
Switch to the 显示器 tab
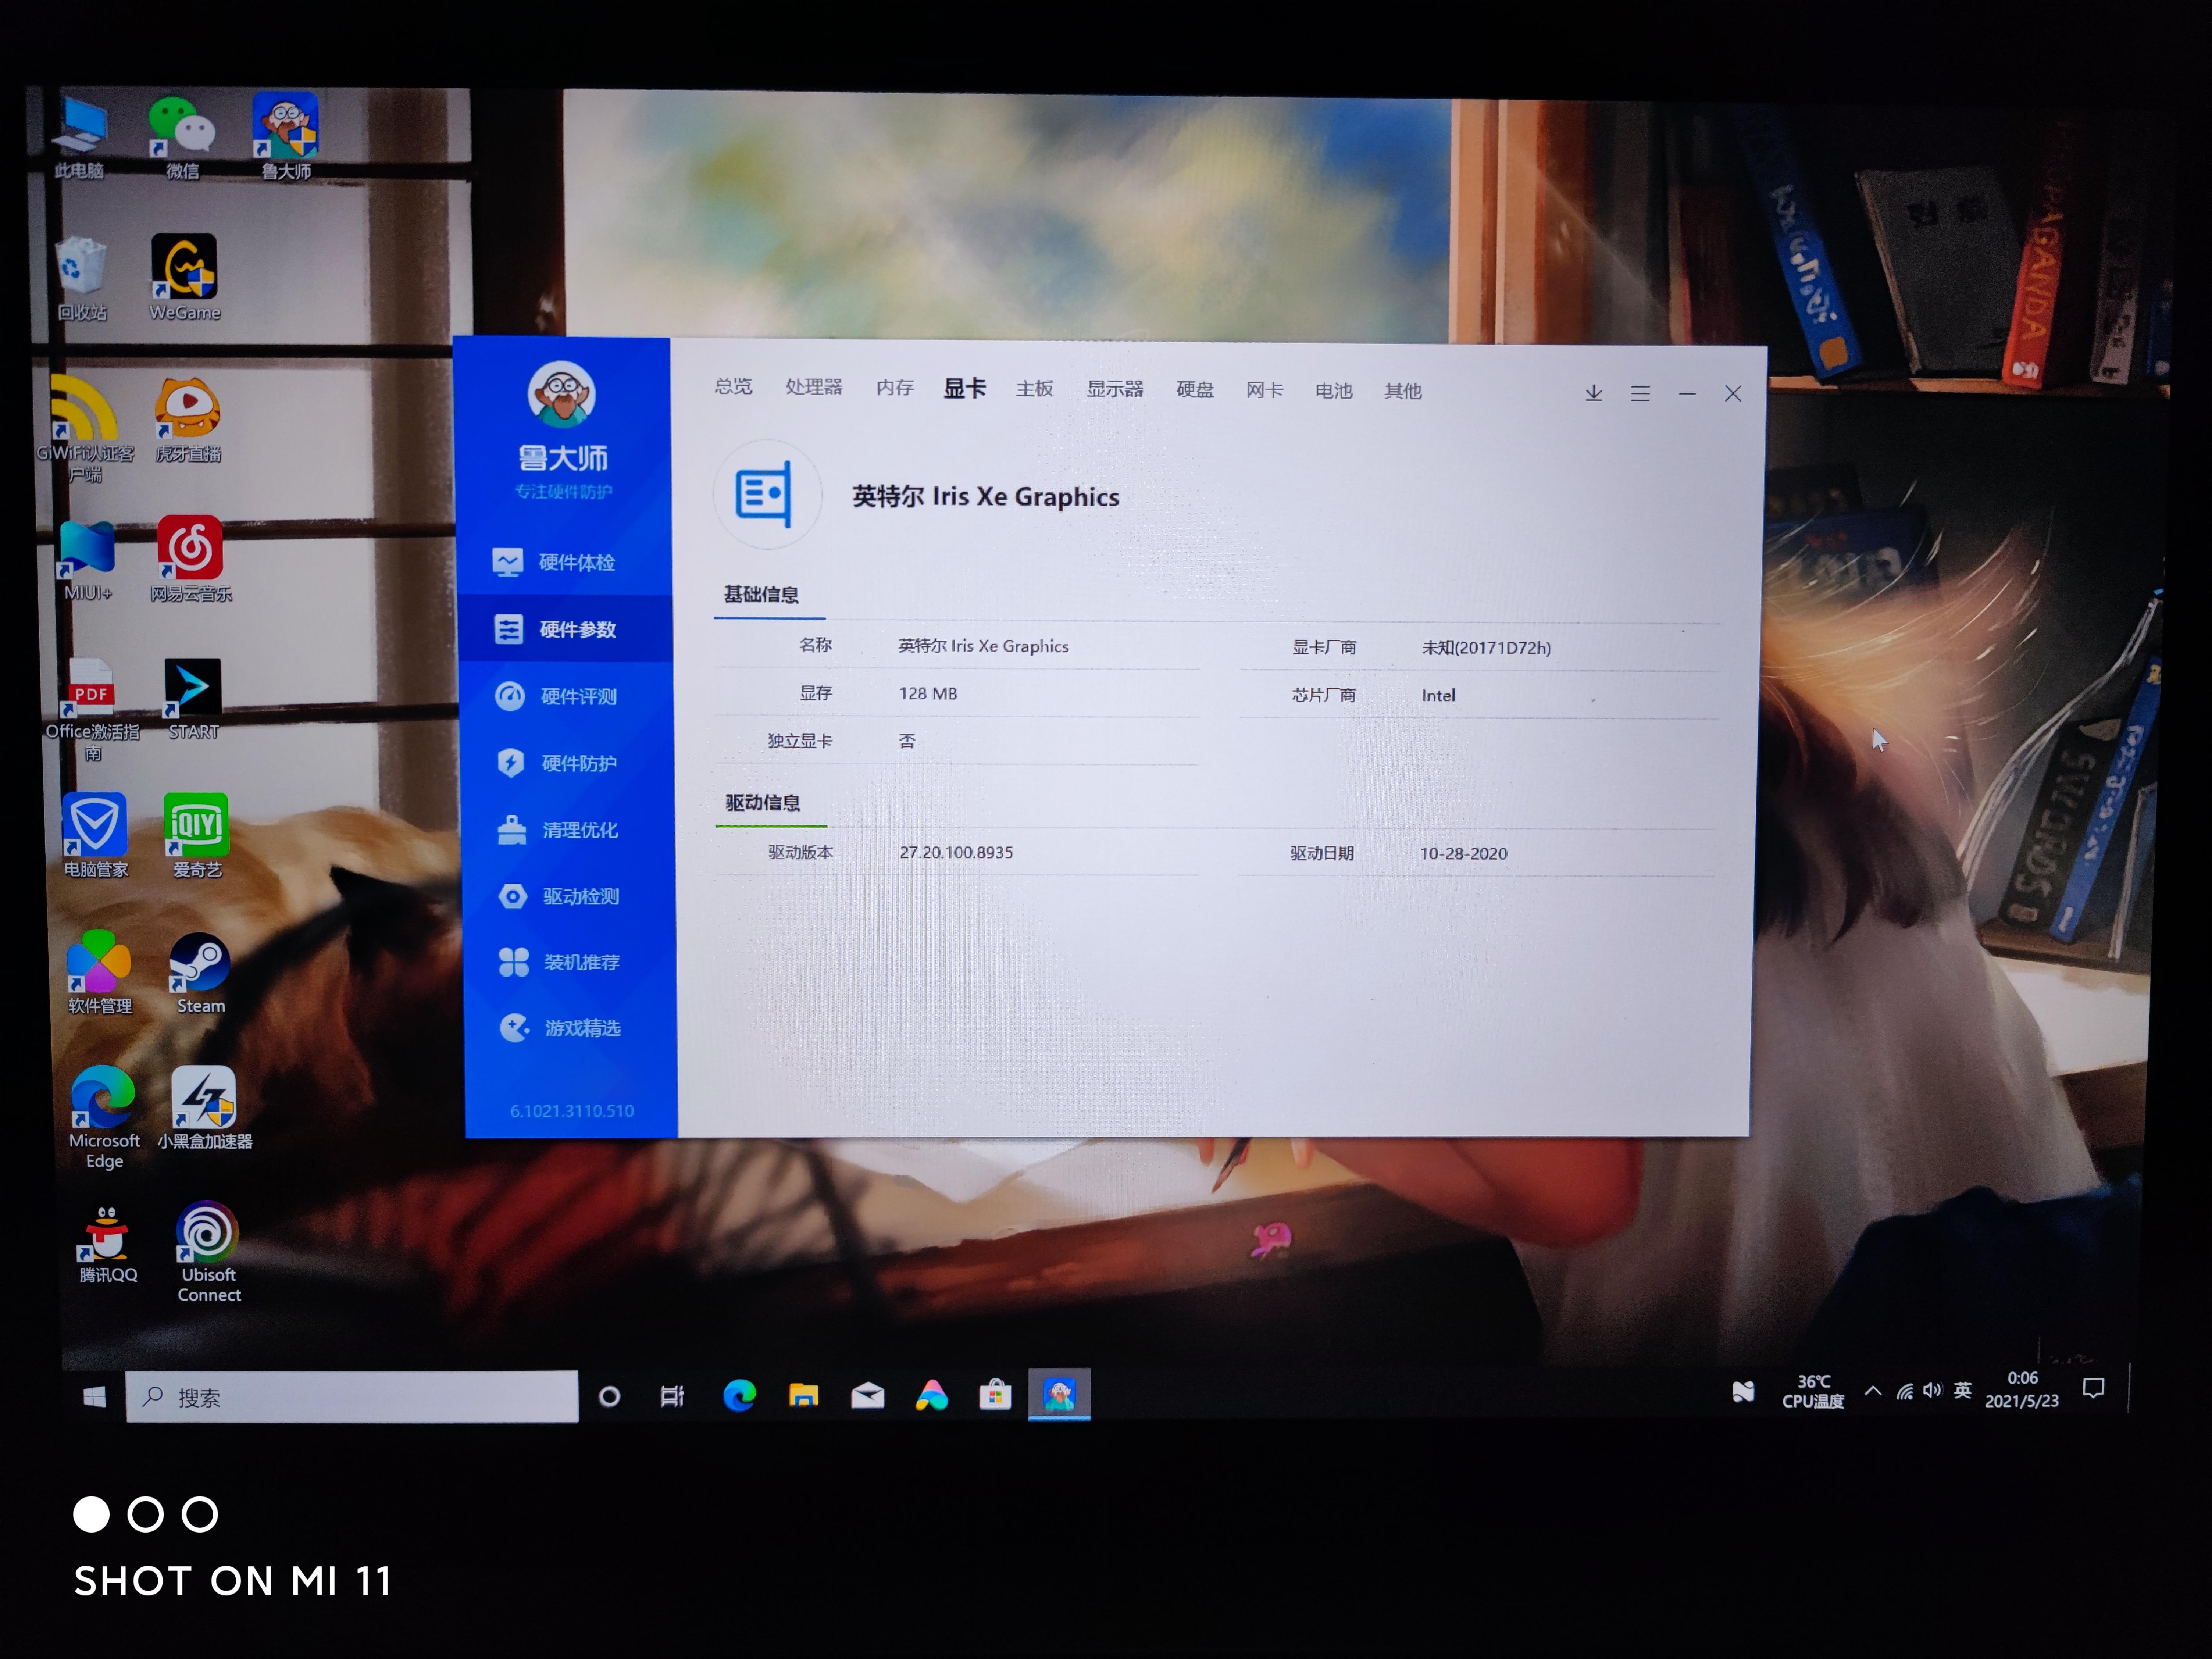point(1115,389)
